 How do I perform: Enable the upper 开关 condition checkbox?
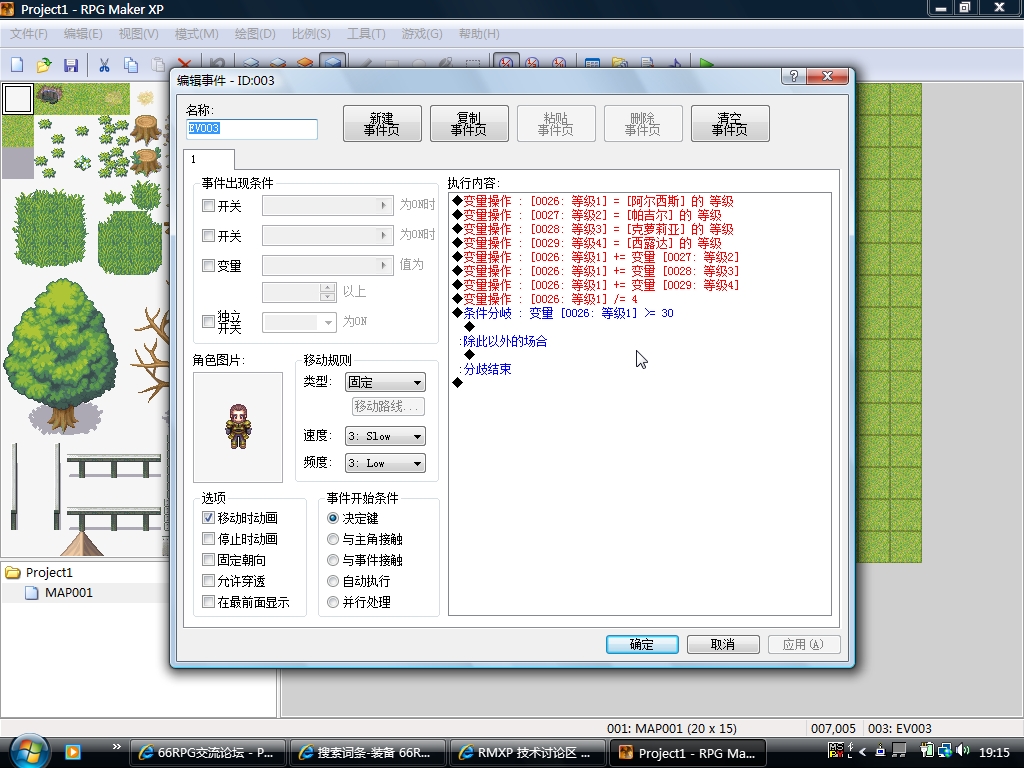(208, 206)
